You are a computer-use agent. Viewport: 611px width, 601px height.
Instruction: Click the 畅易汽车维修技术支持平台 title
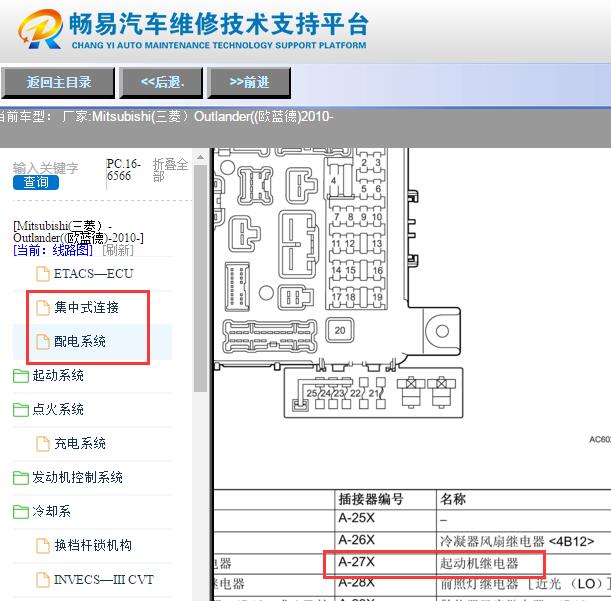218,24
